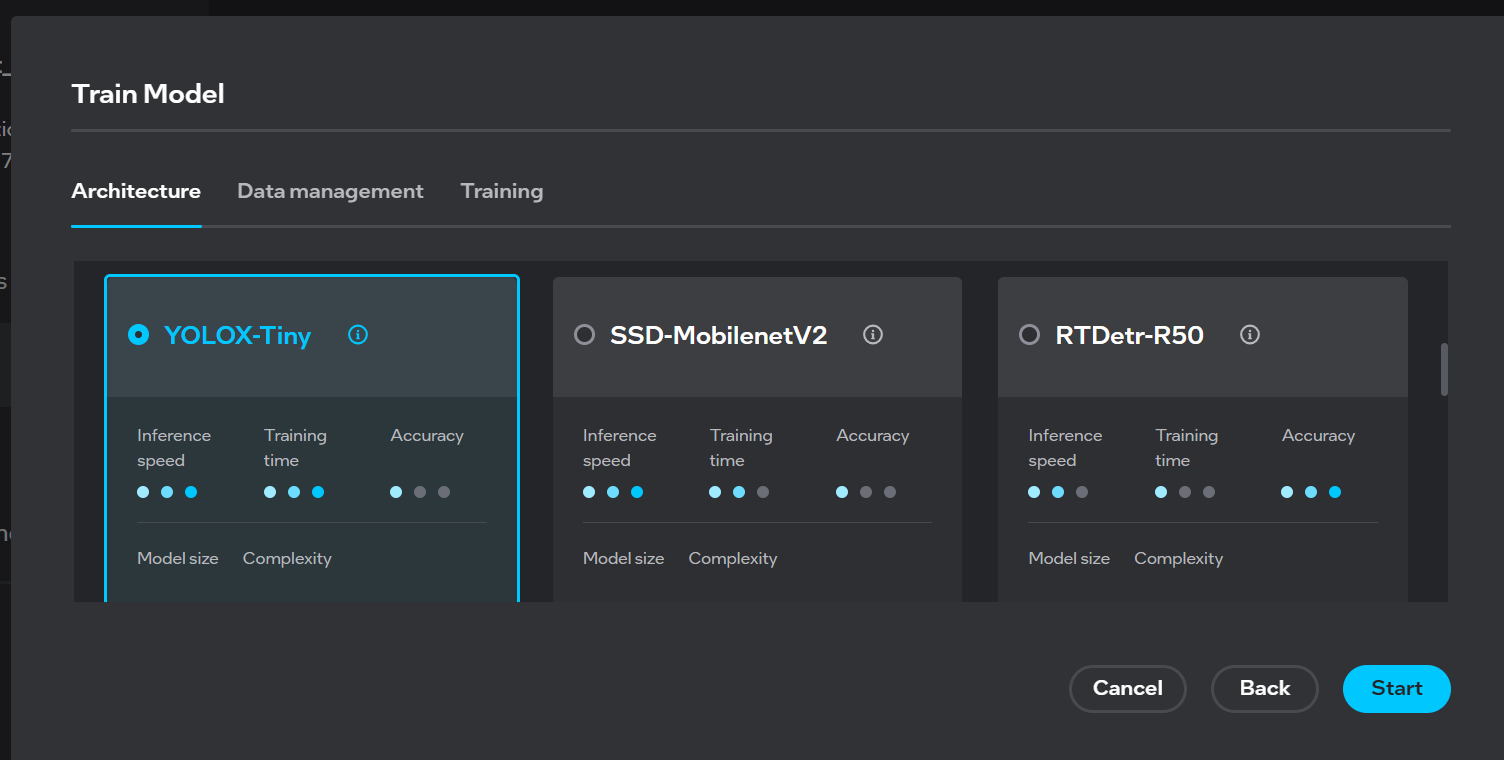
Task: Click YOLOX-Tiny Training time label
Action: click(295, 448)
